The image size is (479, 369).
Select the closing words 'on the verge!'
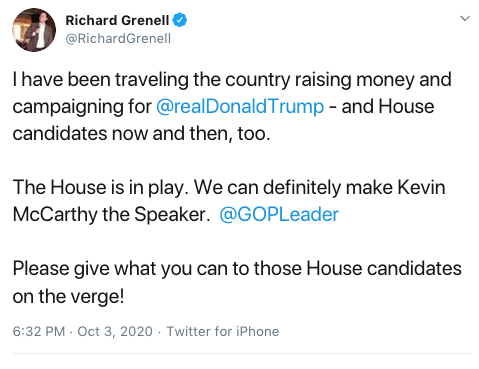pyautogui.click(x=68, y=296)
